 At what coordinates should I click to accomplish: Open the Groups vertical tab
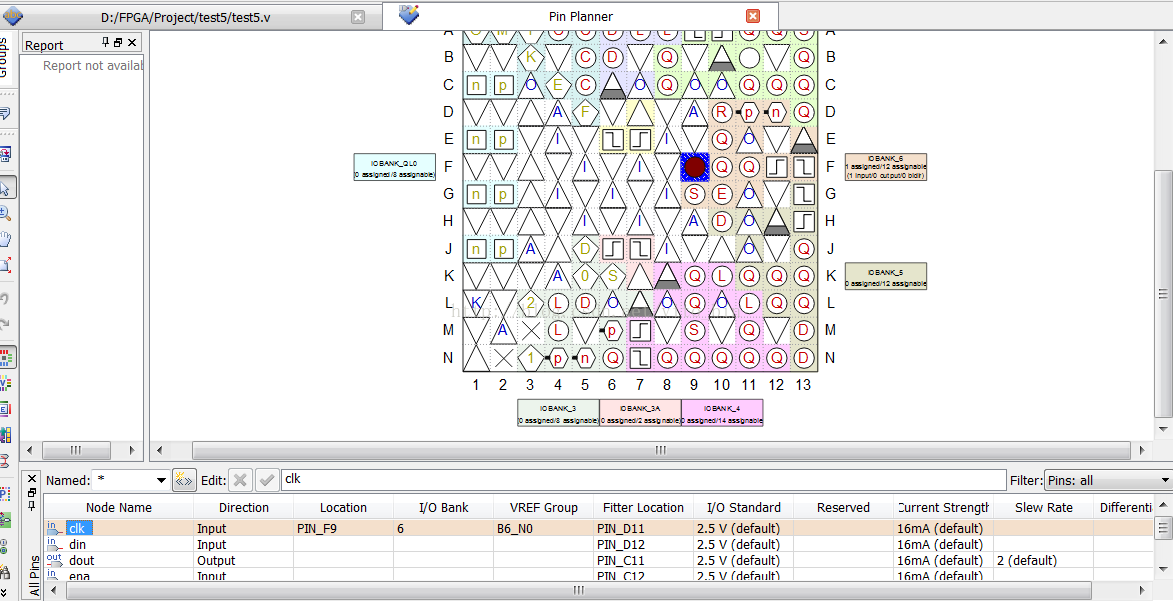(4, 58)
